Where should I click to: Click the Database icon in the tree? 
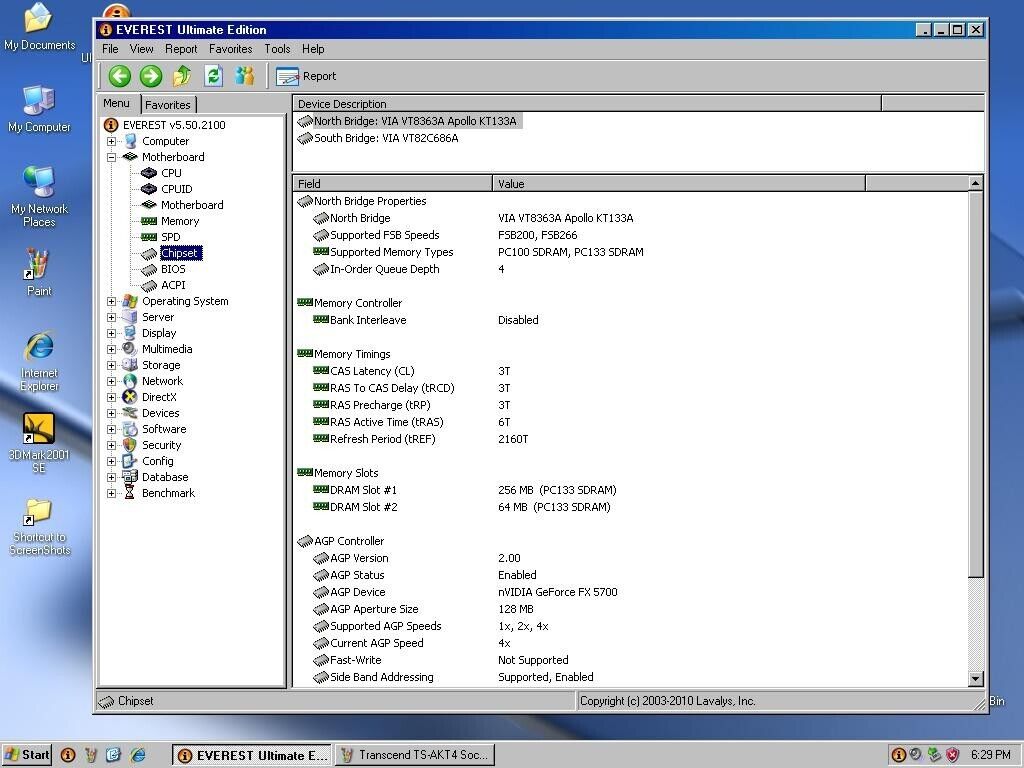130,477
